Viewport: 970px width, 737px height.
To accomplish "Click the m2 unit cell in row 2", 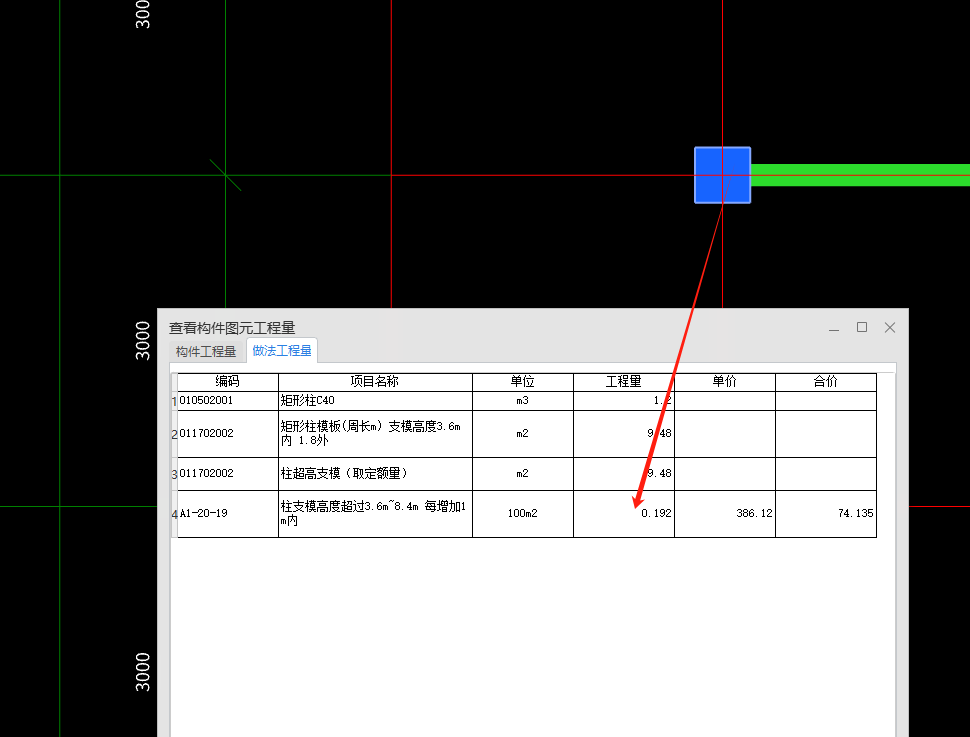I will point(523,434).
